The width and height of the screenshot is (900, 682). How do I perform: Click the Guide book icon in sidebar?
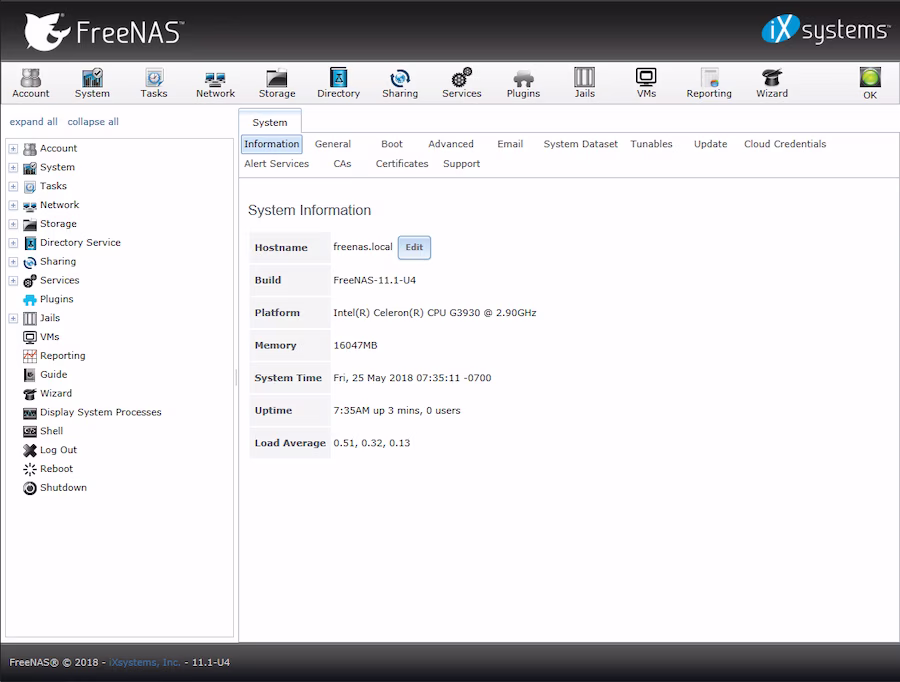coord(30,375)
